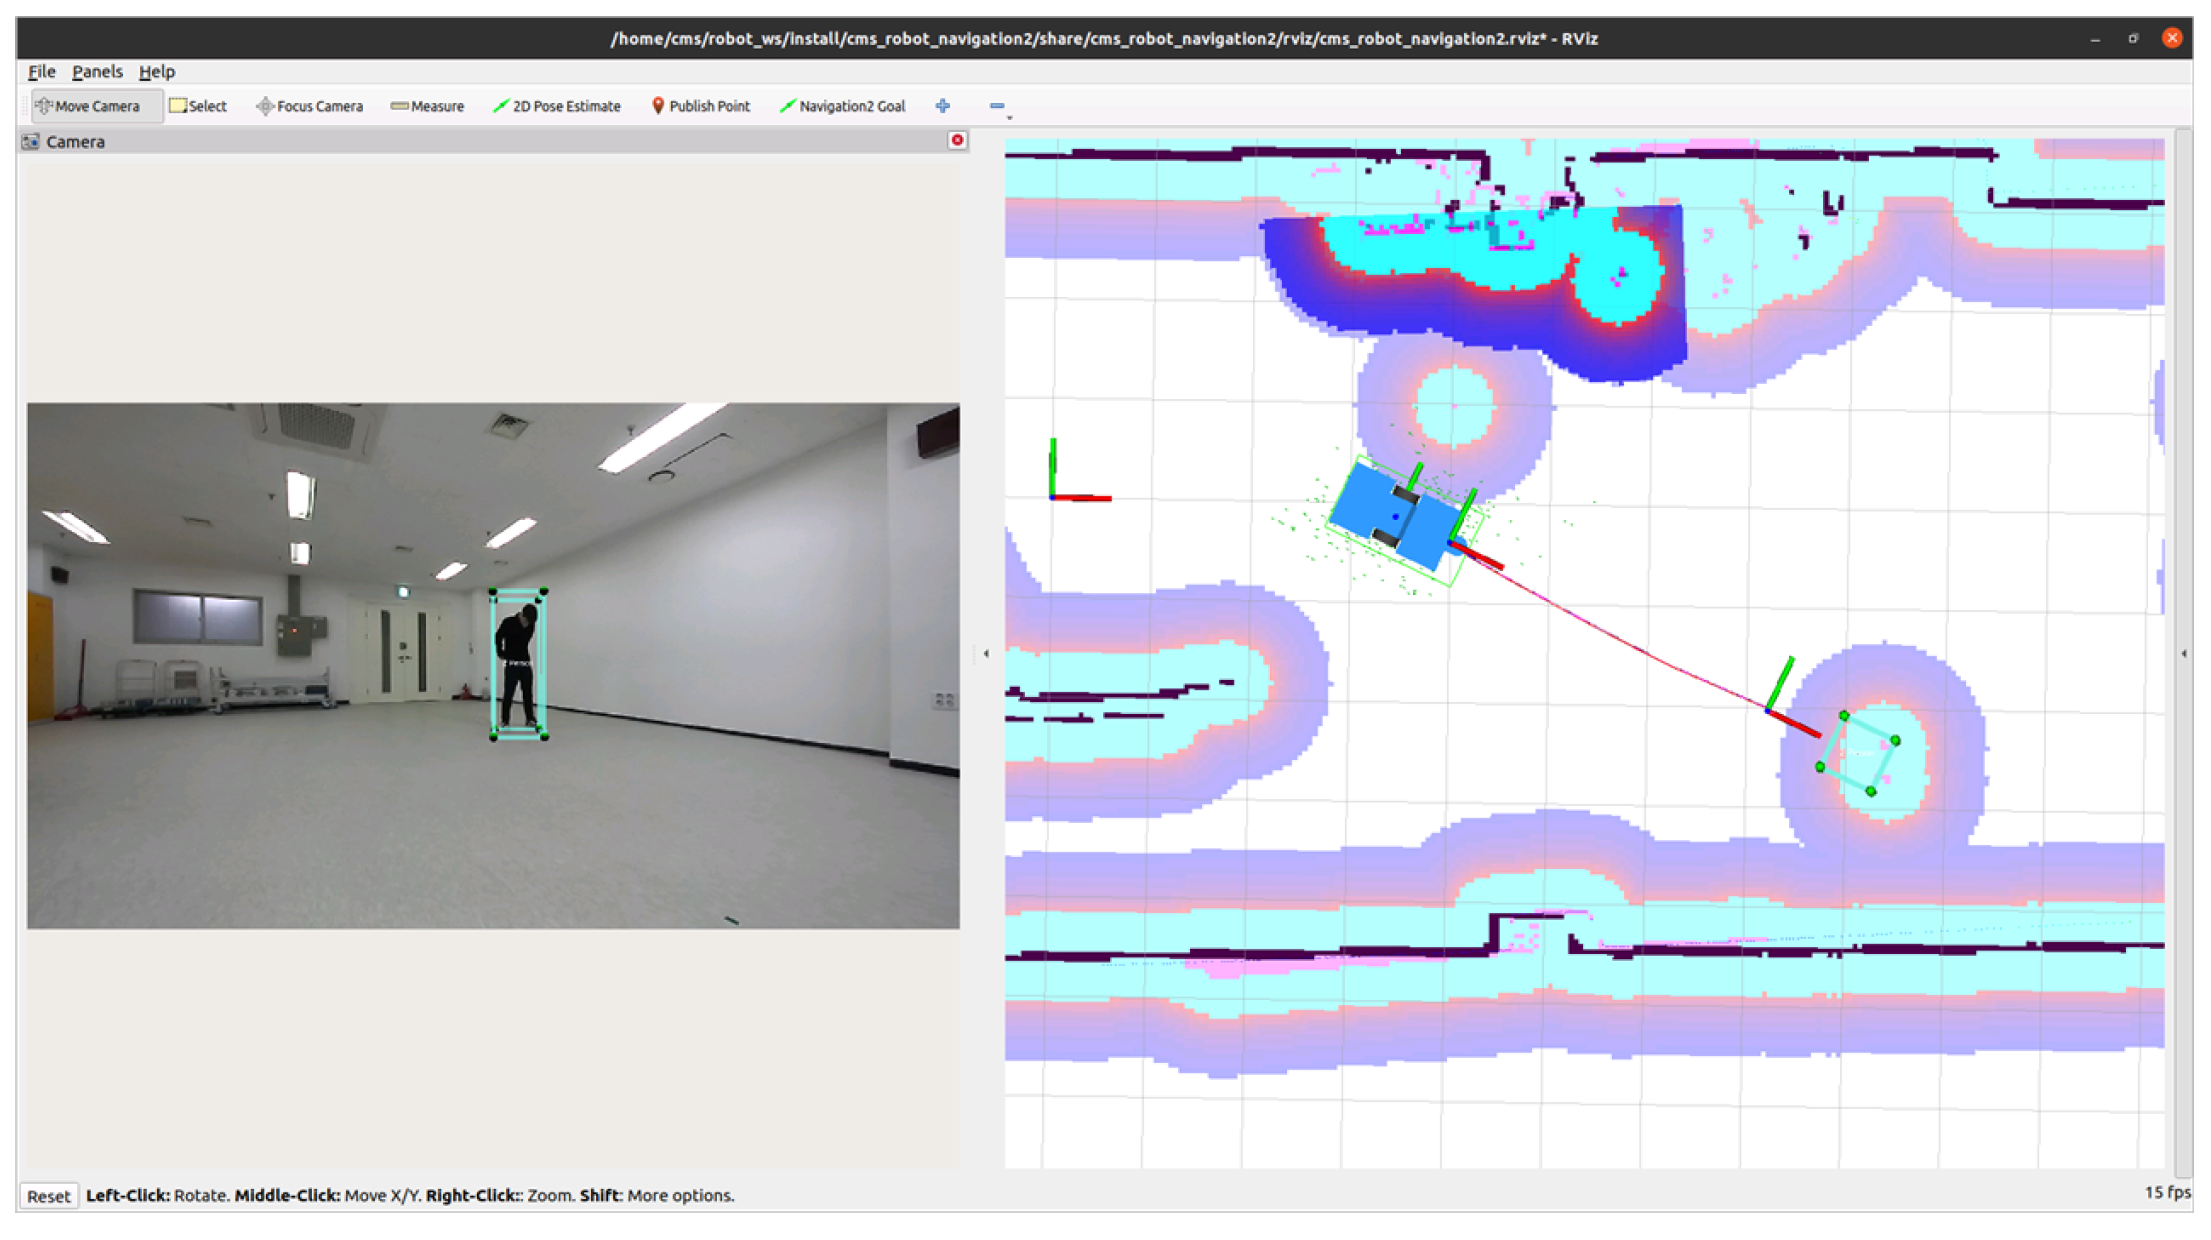2211x1240 pixels.
Task: Close the Camera panel with red button
Action: (x=957, y=140)
